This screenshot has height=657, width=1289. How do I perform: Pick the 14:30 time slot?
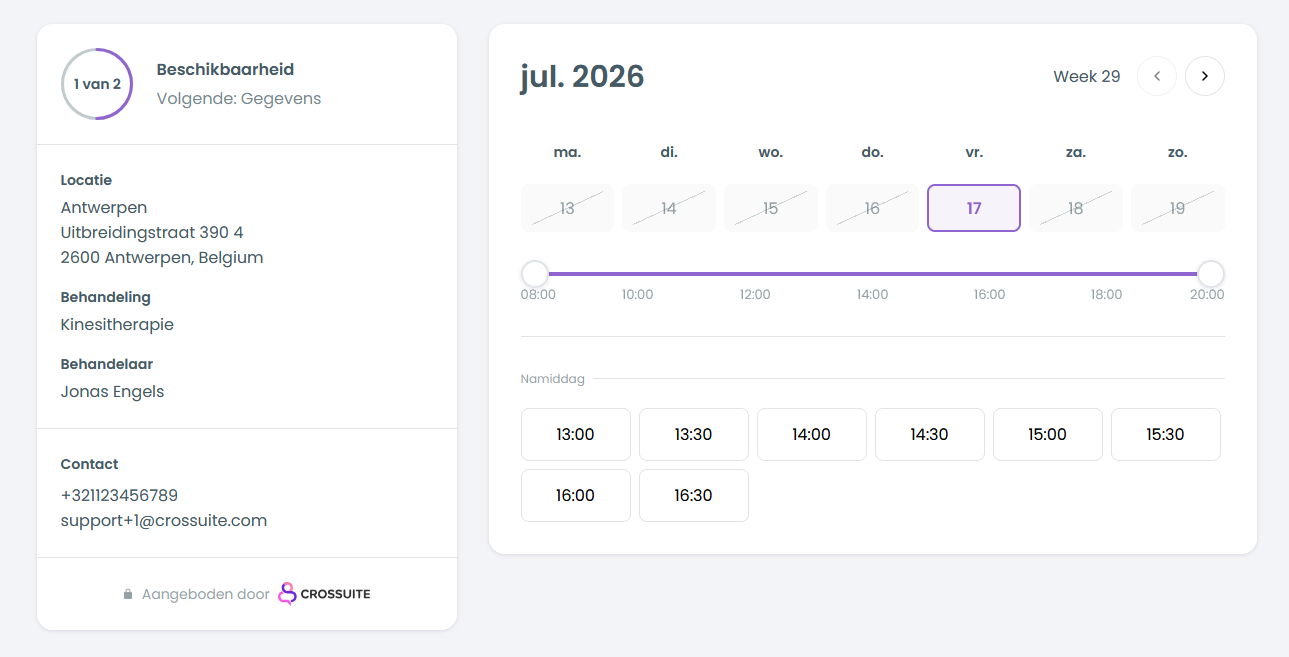tap(930, 435)
